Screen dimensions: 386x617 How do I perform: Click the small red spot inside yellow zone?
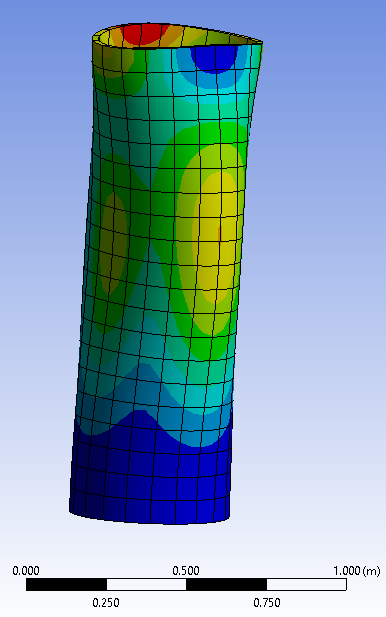[220, 233]
